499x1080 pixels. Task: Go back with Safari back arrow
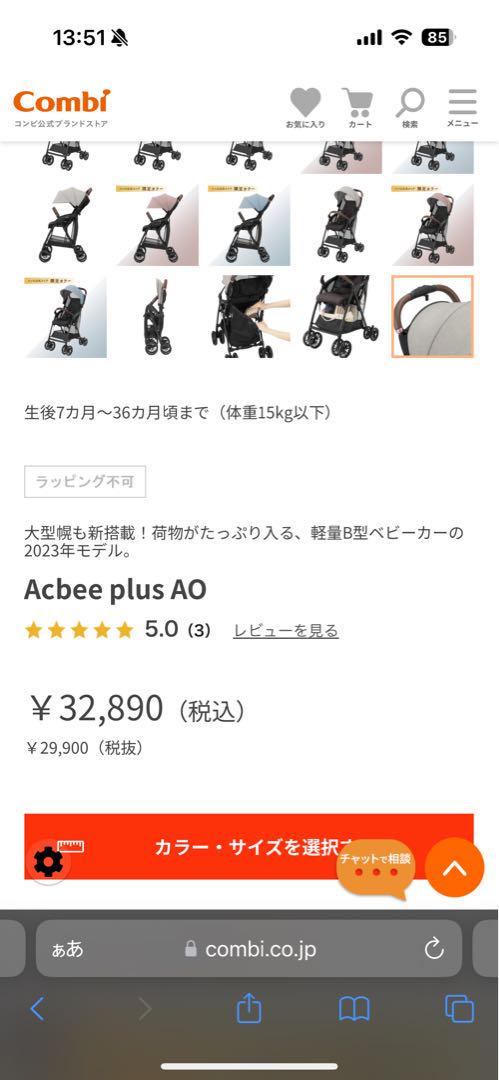click(37, 1010)
